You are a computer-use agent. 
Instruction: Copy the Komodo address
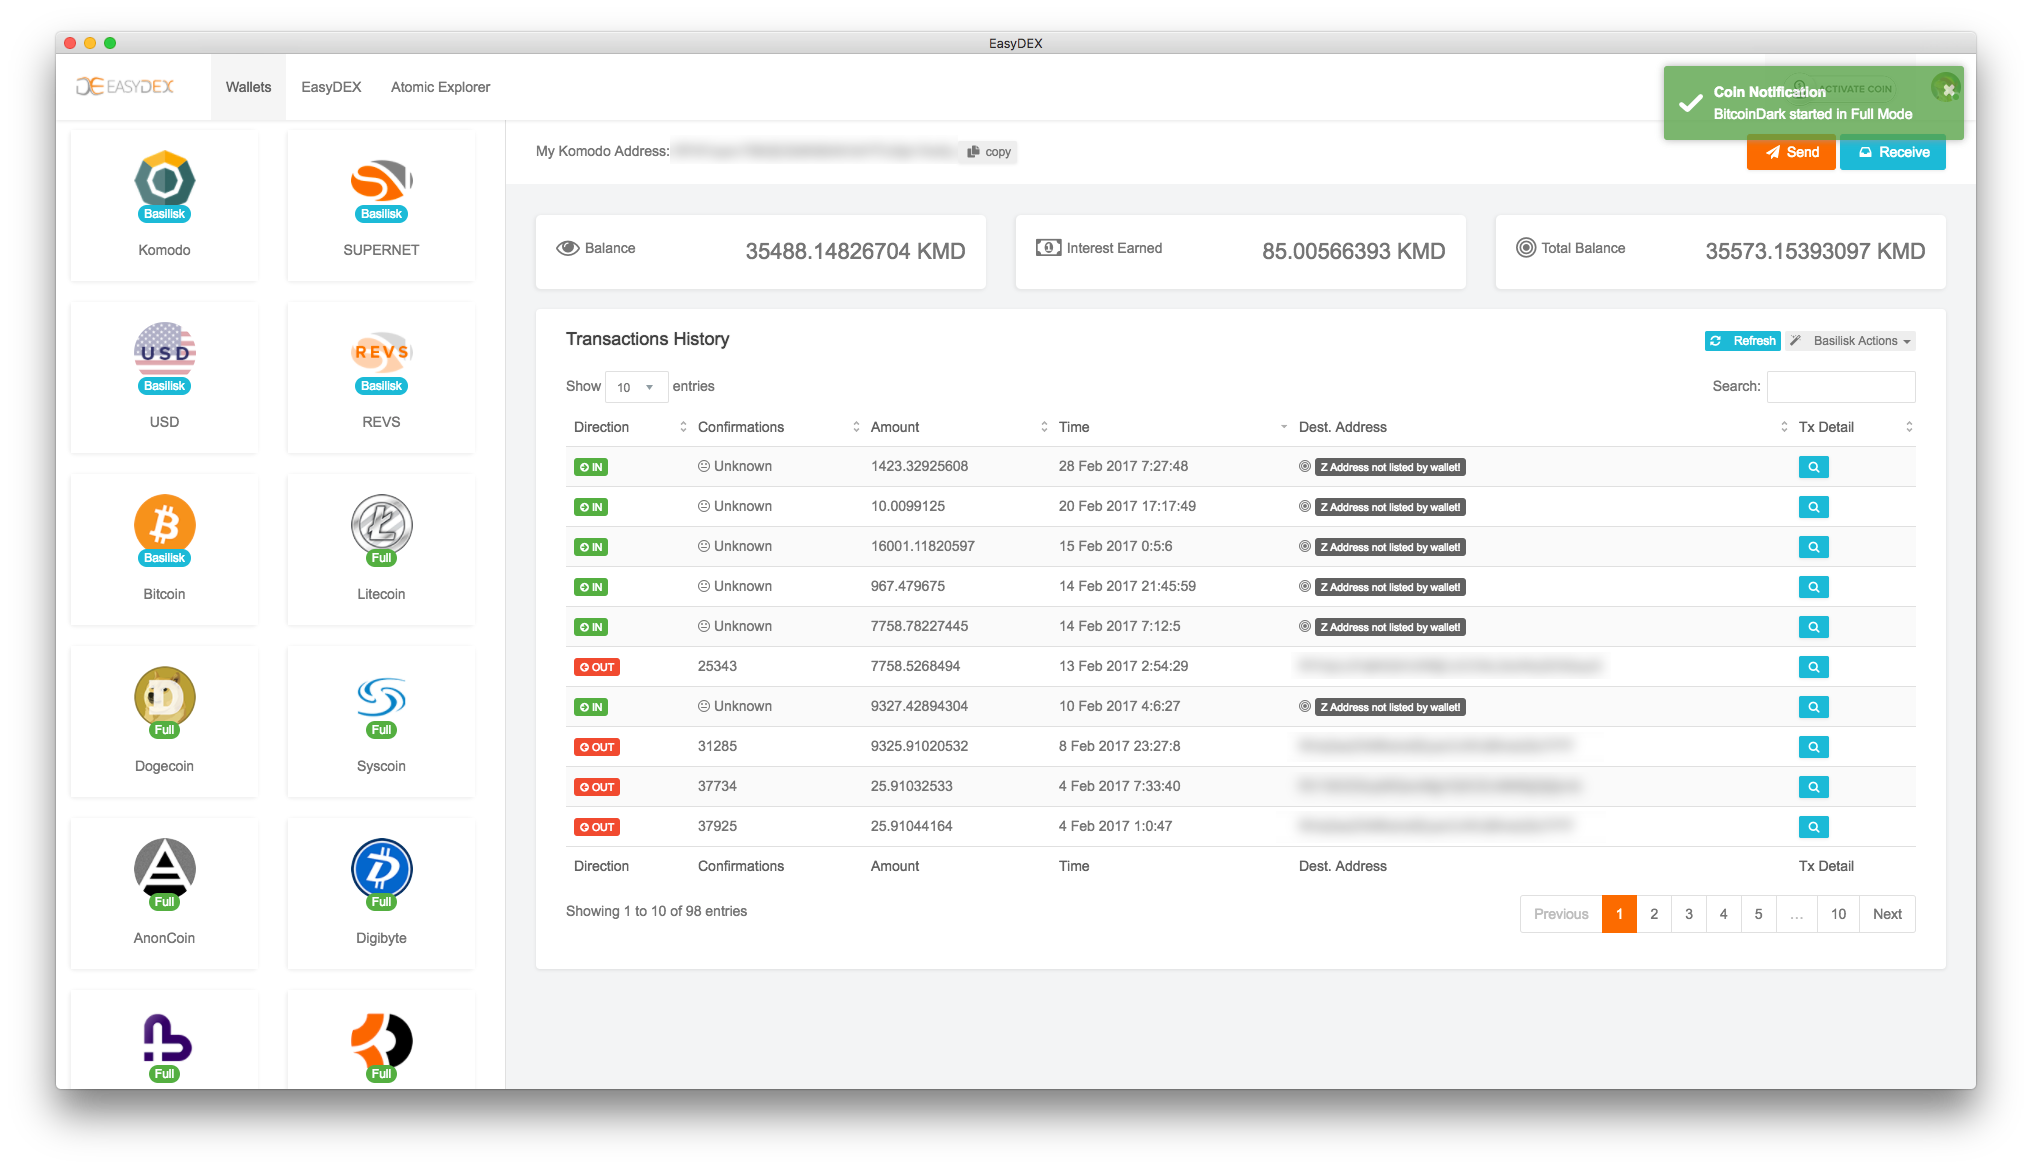pyautogui.click(x=989, y=152)
